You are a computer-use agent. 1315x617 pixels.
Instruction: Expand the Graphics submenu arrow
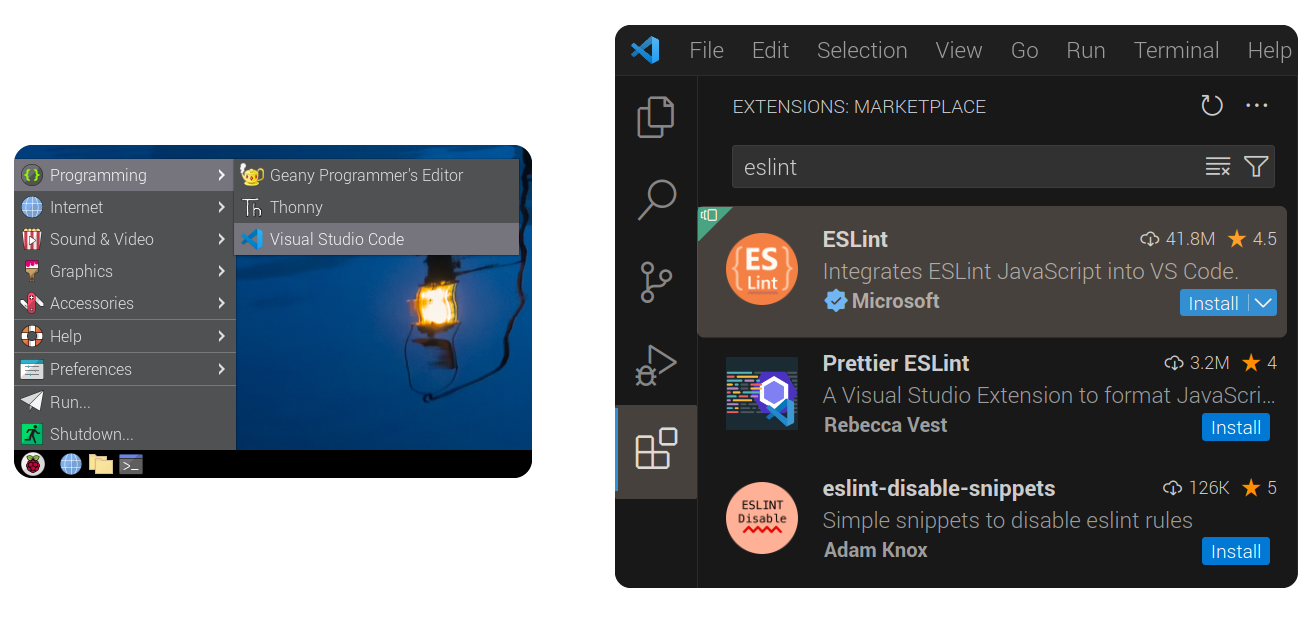221,271
